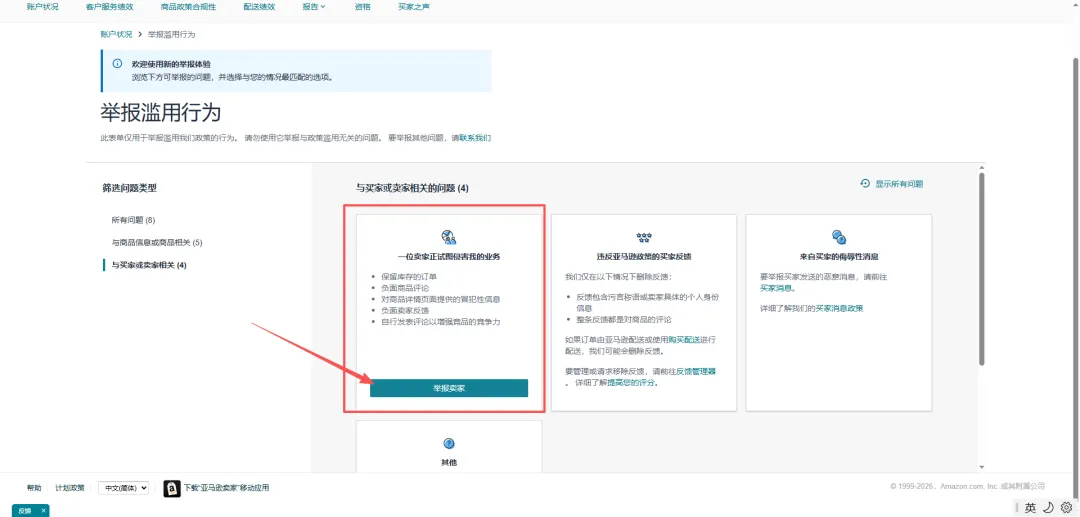Screen dimensions: 1080x517
Task: Click the abusive buyer messages chat icon
Action: [x=839, y=238]
